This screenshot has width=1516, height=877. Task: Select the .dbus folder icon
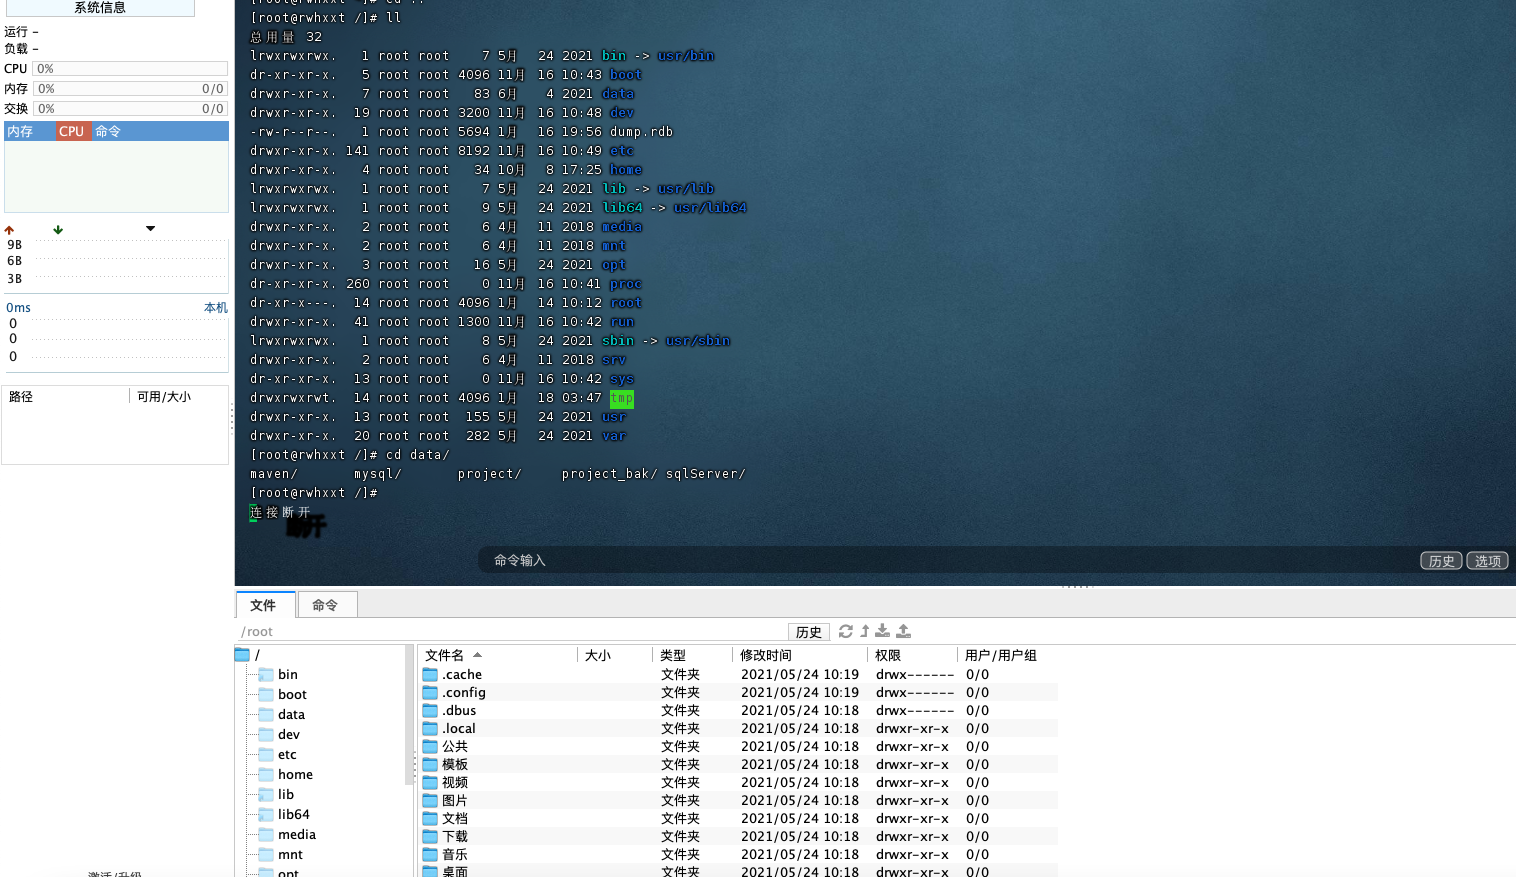coord(430,711)
